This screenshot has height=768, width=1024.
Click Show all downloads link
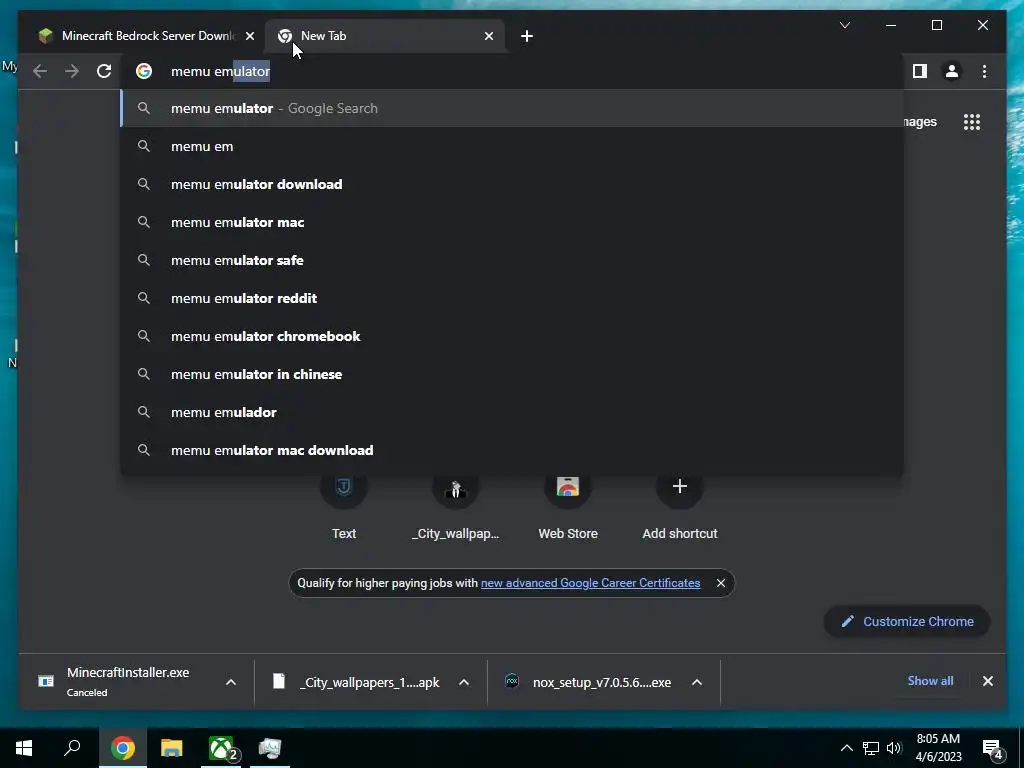[x=930, y=681]
